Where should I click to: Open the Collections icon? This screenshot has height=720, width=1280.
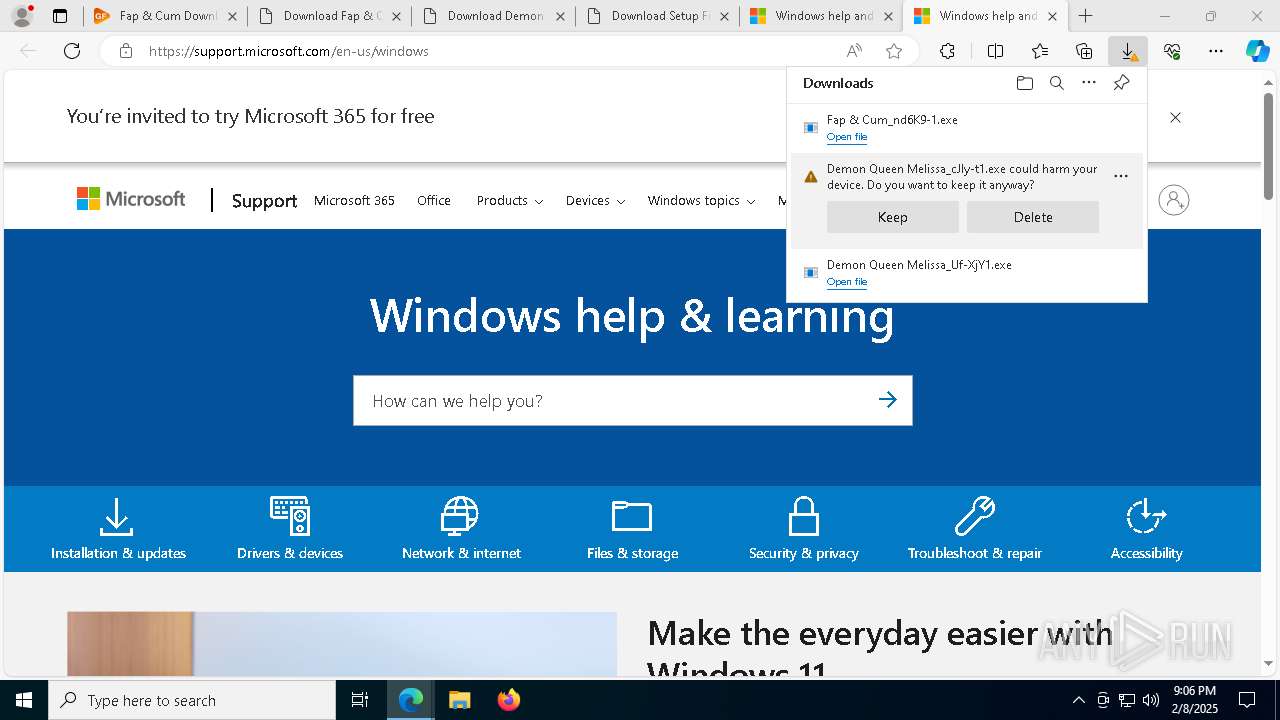1084,51
